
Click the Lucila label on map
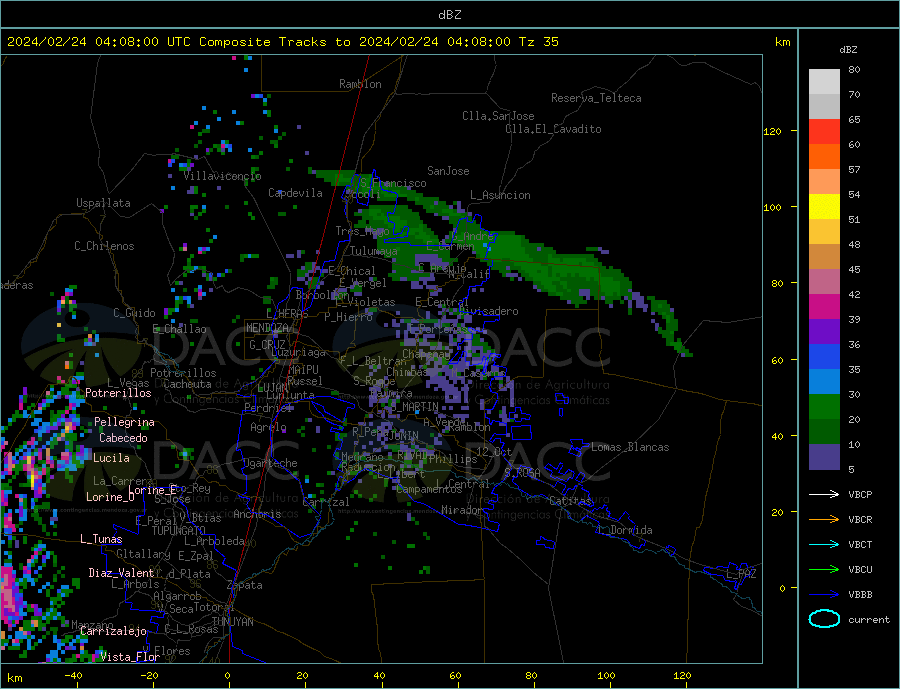(111, 458)
